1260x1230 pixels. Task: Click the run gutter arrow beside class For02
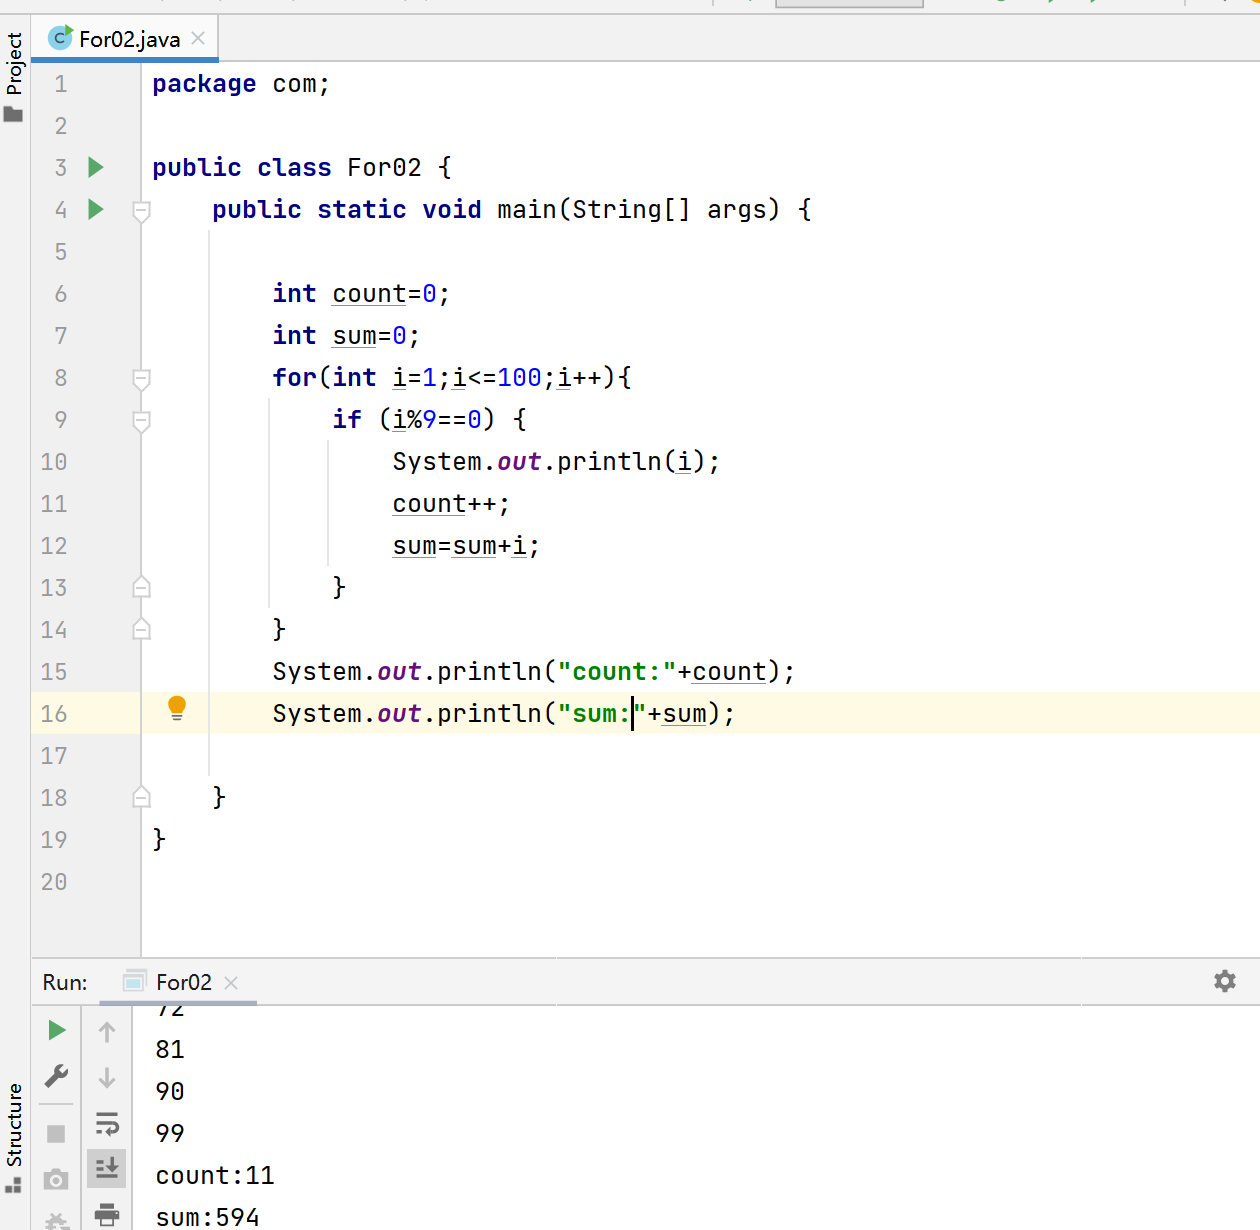[x=96, y=167]
